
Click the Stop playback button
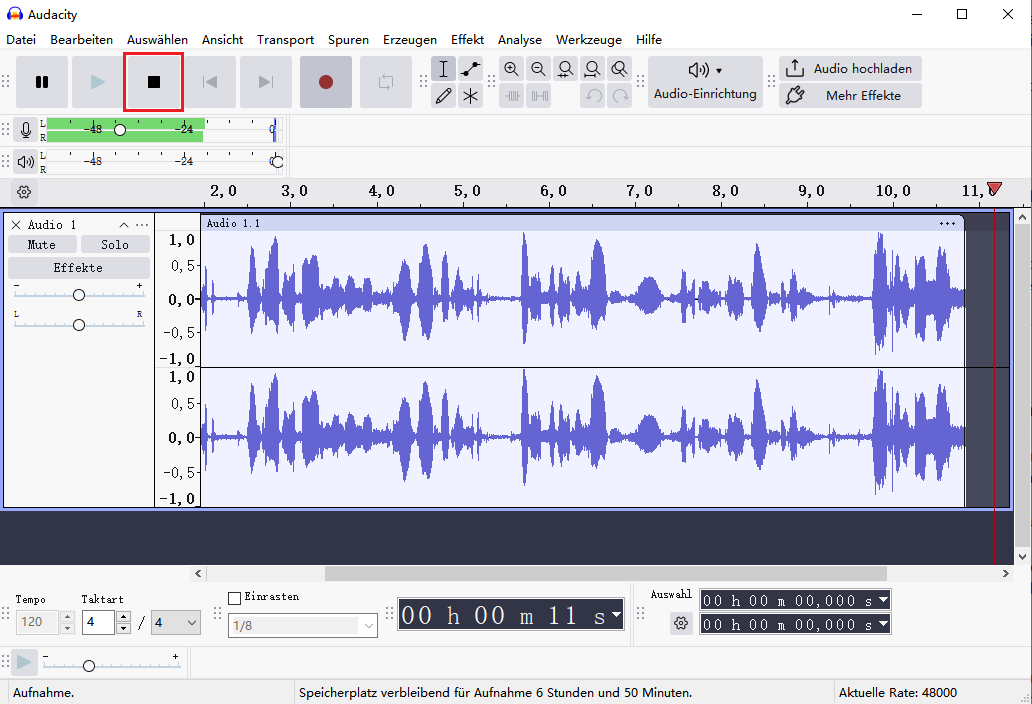coord(153,82)
